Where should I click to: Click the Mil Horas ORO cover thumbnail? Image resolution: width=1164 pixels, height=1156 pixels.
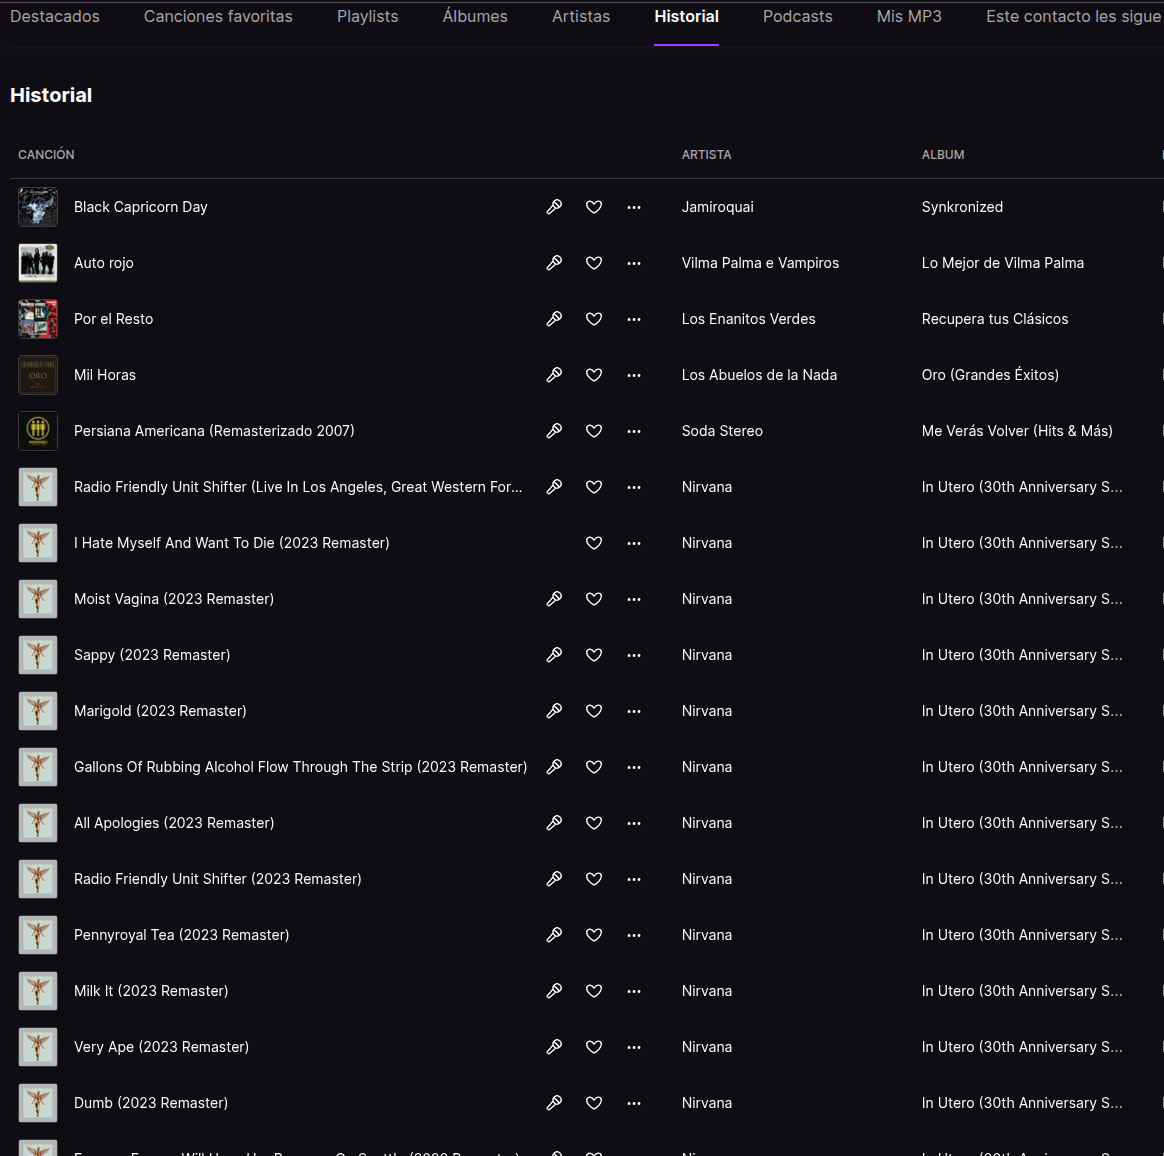pos(38,375)
